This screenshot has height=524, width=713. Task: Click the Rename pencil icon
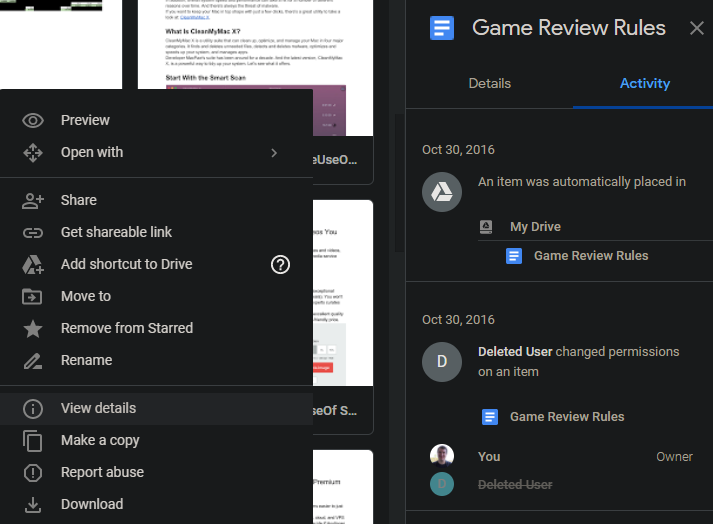pyautogui.click(x=33, y=360)
